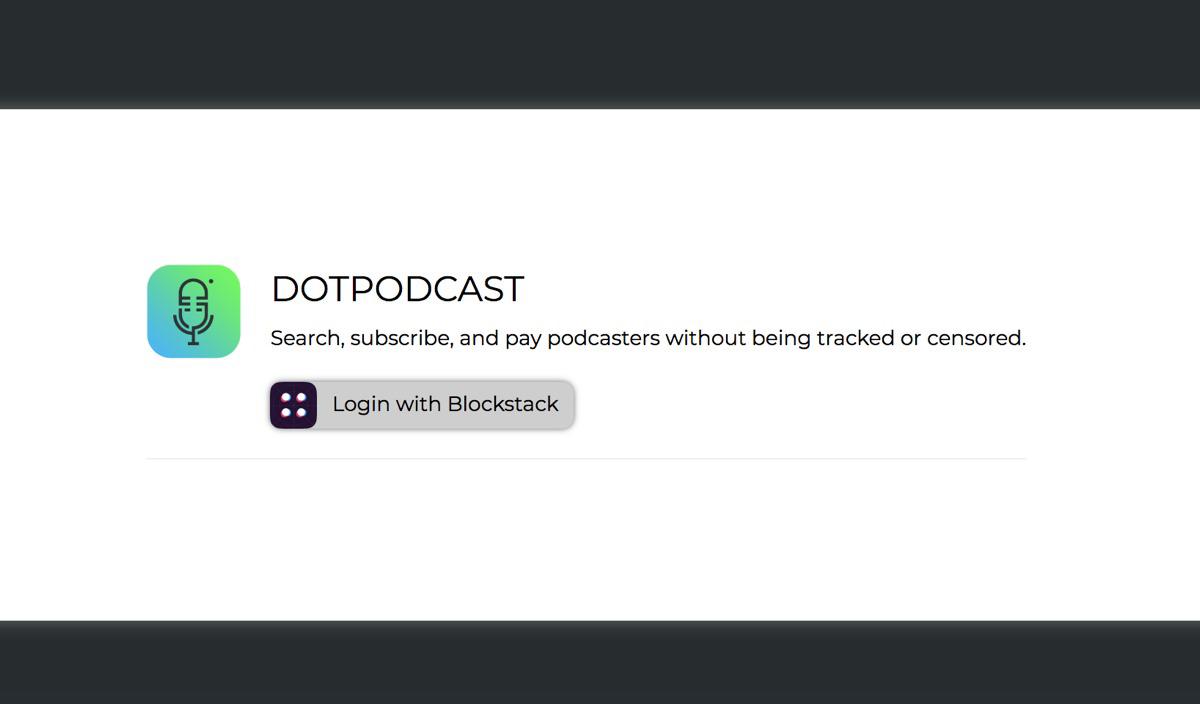Click the Login with Blockstack button
1200x704 pixels.
point(422,404)
